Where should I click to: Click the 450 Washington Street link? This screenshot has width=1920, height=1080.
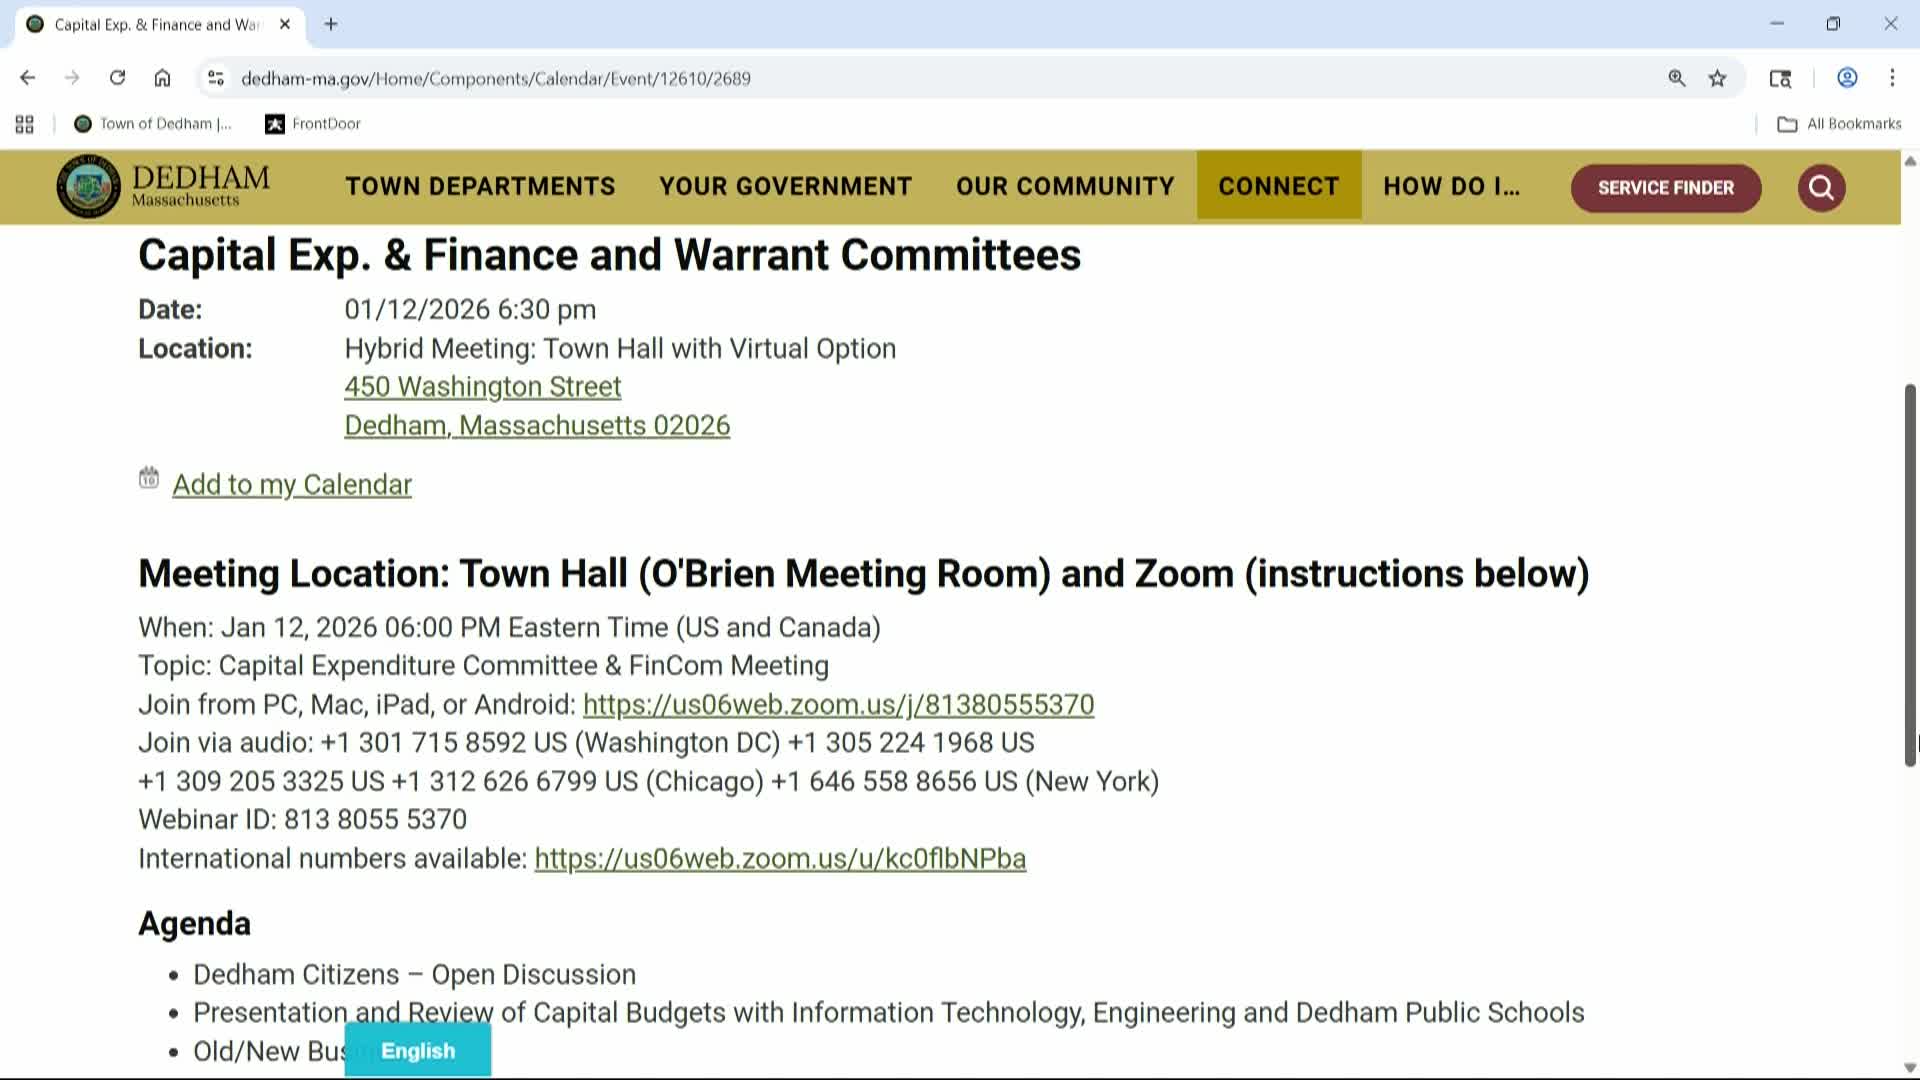click(x=482, y=386)
